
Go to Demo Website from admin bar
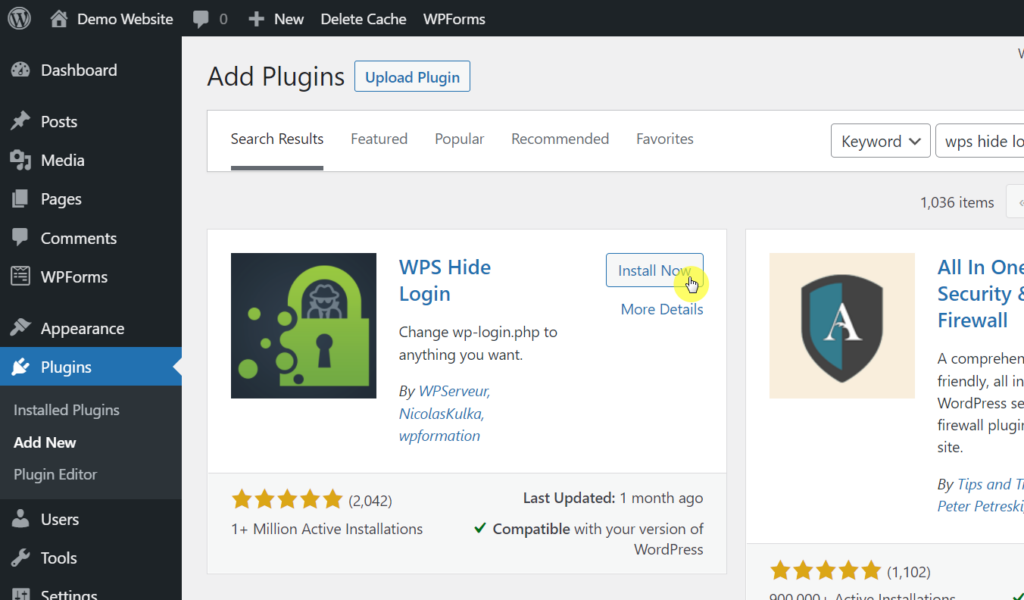point(125,19)
